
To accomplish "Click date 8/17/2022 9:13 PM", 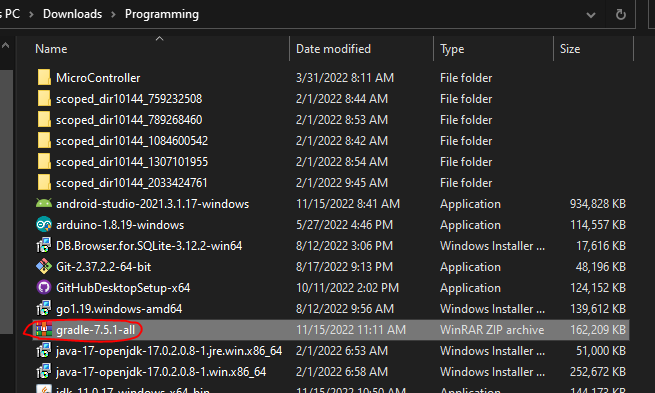I will click(344, 267).
